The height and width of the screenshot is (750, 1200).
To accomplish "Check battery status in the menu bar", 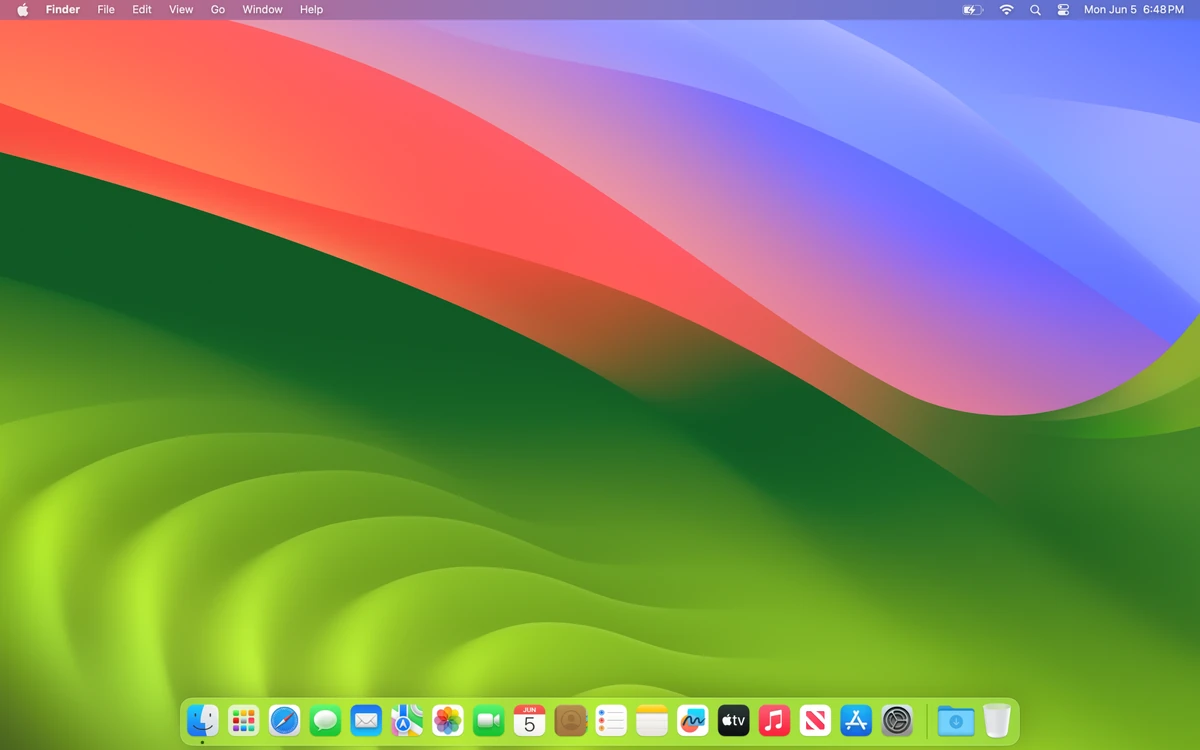I will [x=970, y=10].
